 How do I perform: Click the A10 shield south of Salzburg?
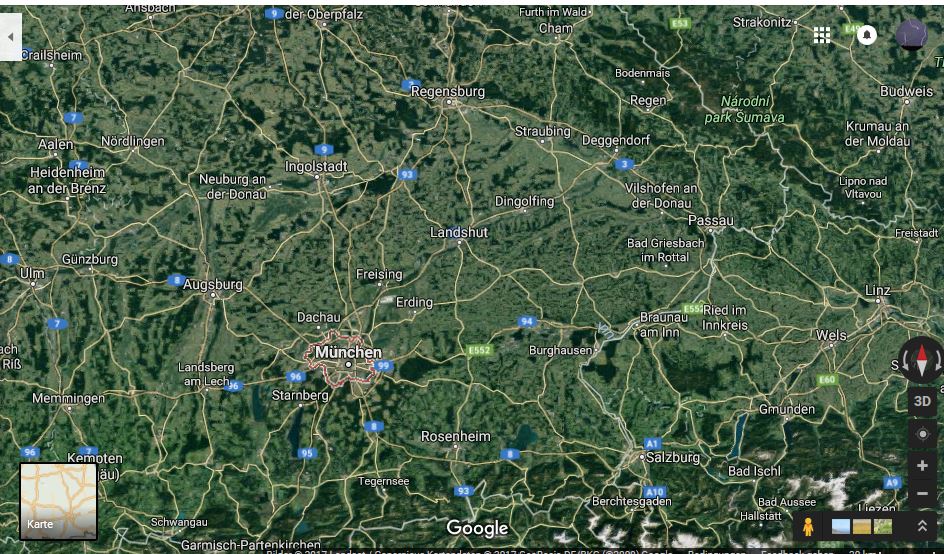coord(654,491)
